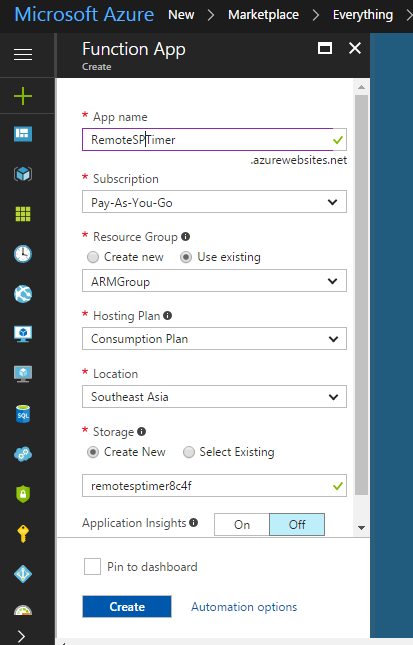Open the ARMGroup resource group dropdown
This screenshot has width=413, height=645.
[x=214, y=281]
